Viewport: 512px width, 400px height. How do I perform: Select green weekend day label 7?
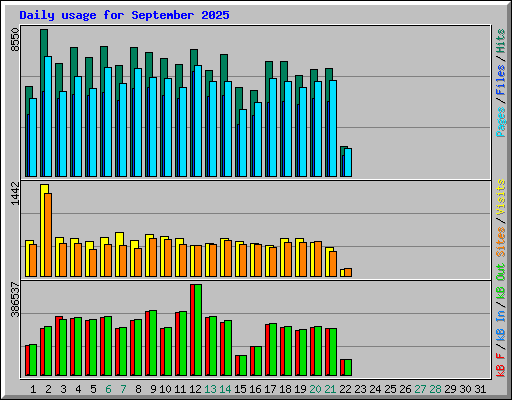coord(123,389)
